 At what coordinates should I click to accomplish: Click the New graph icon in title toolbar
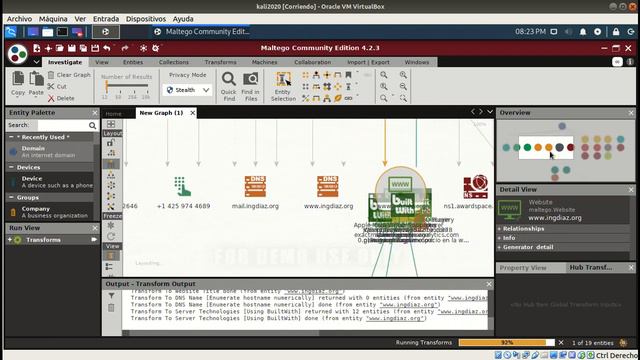36,48
